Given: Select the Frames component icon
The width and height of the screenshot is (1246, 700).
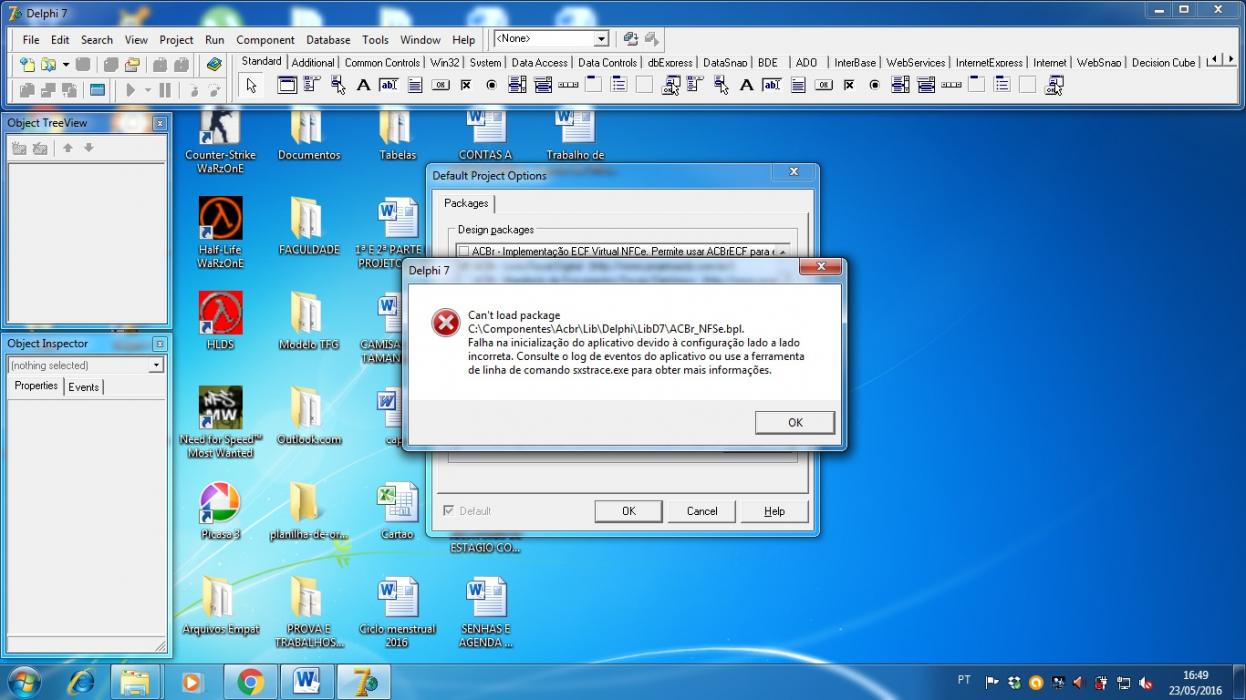Looking at the screenshot, I should click(x=287, y=86).
